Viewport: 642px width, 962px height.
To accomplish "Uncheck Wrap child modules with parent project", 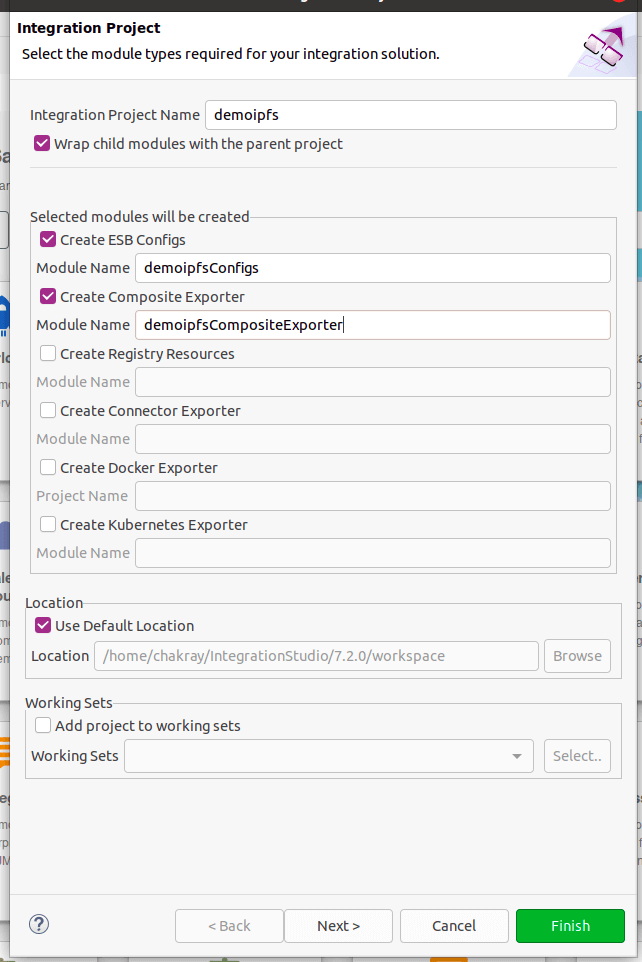I will point(42,144).
